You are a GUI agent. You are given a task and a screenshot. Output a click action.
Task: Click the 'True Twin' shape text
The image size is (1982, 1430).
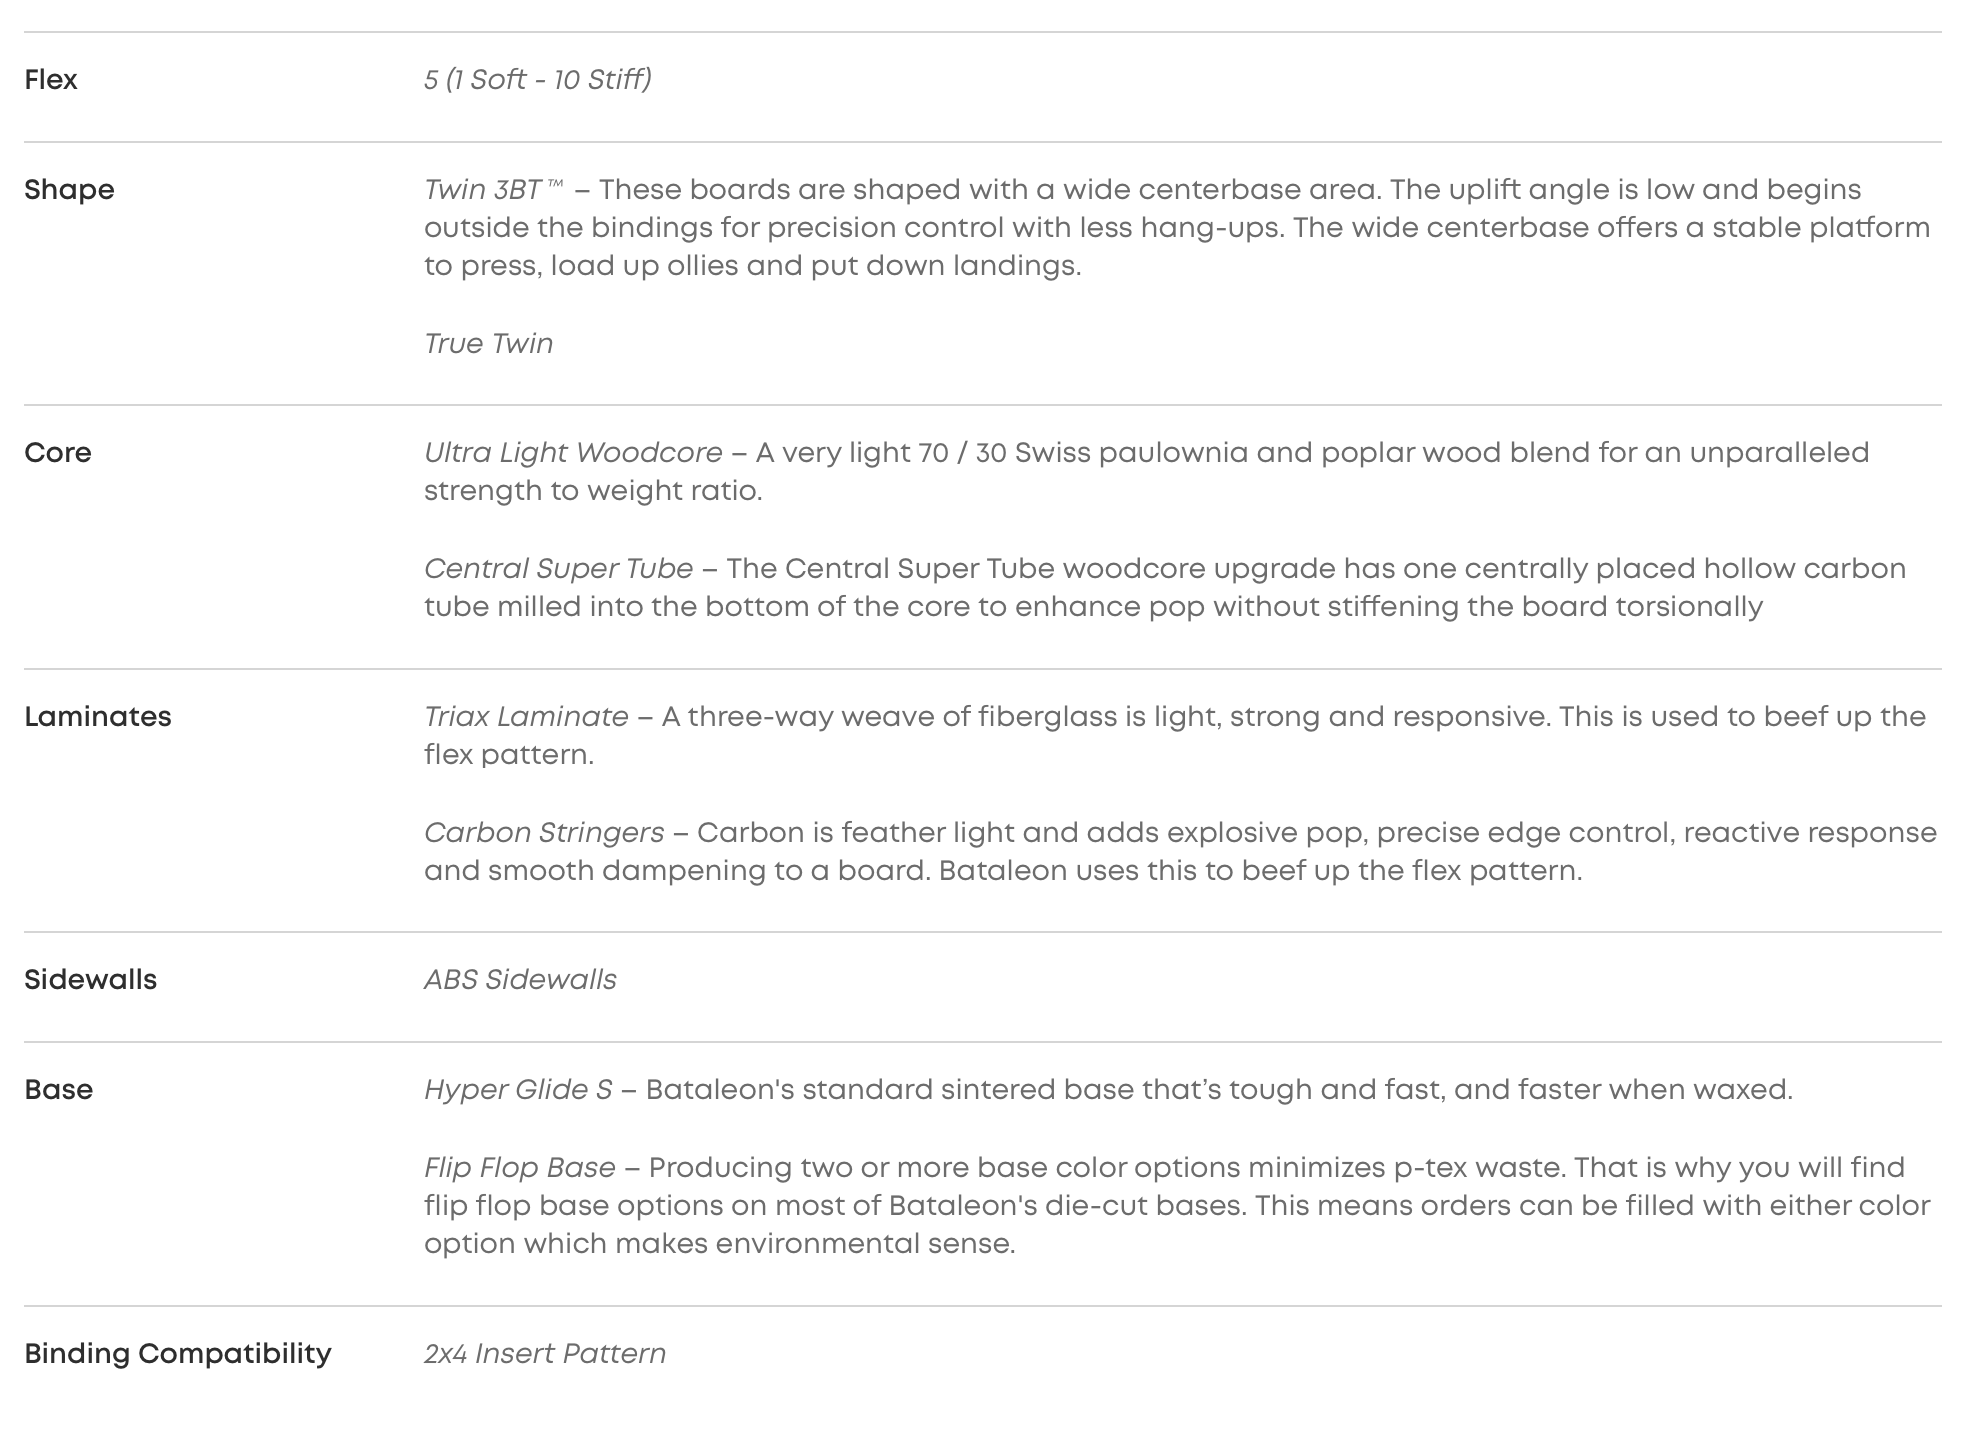488,344
